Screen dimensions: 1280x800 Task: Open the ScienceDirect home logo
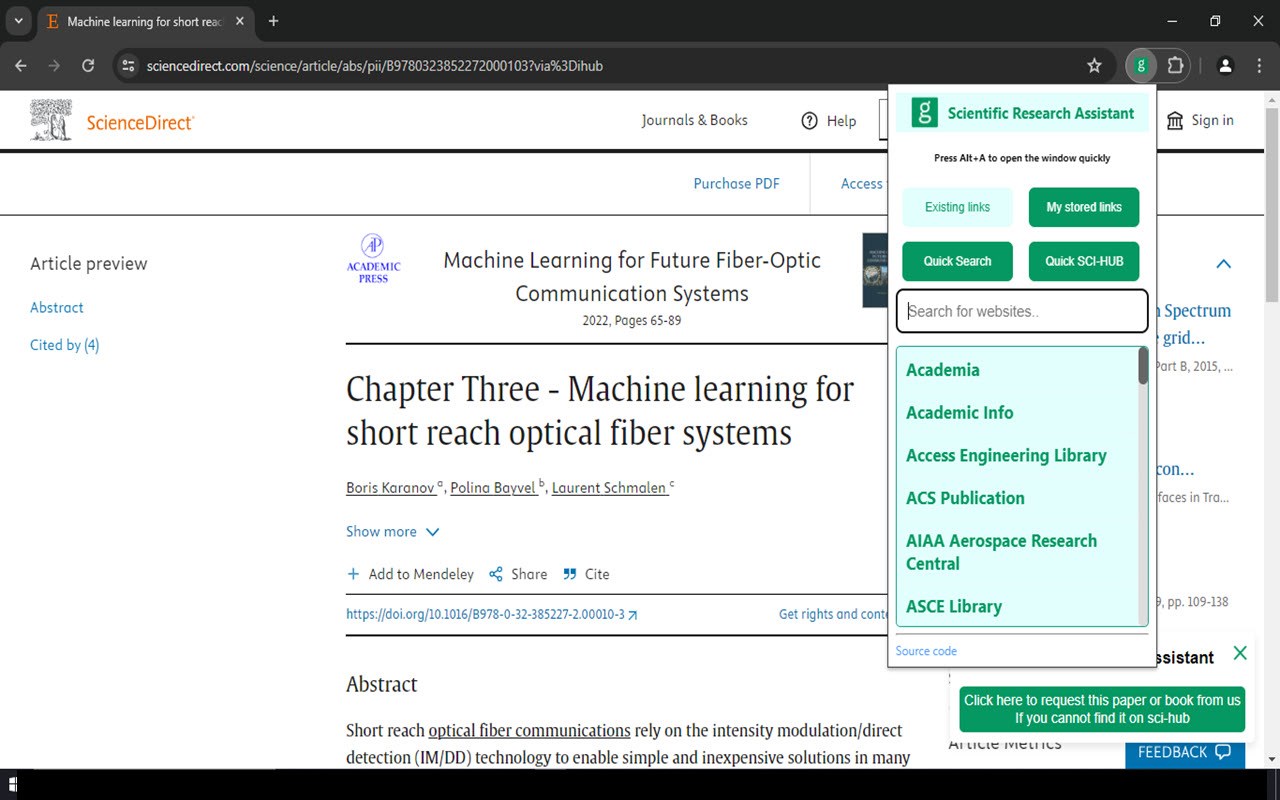[112, 121]
